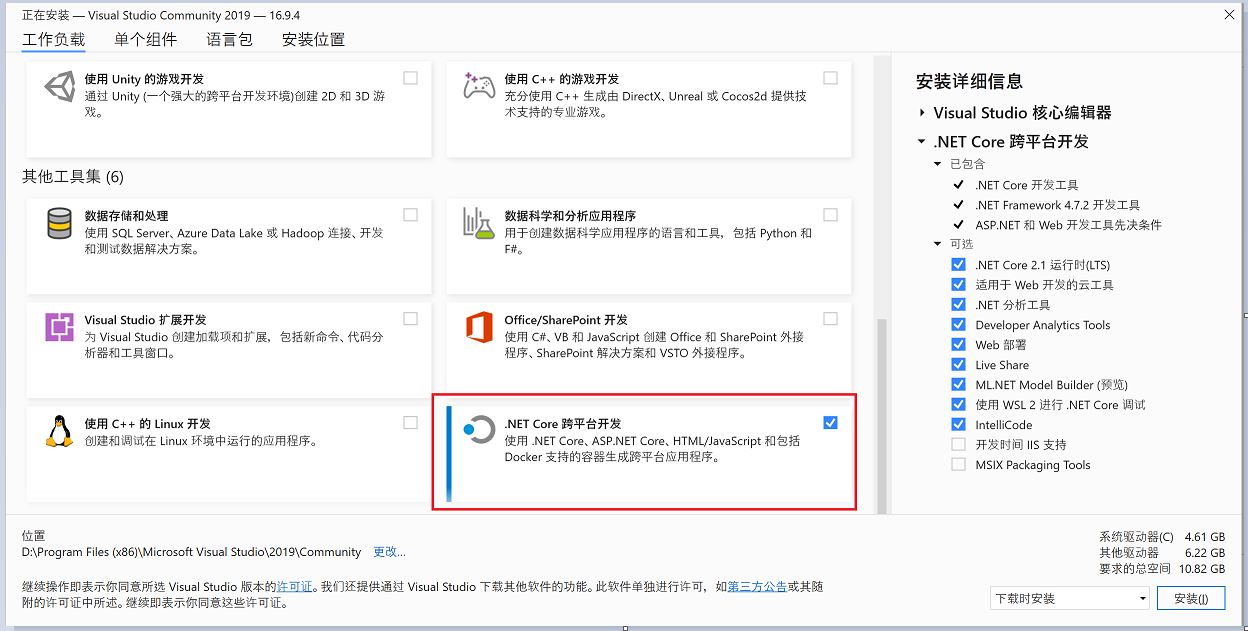Click the 更改... location link
This screenshot has height=631, width=1248.
click(389, 552)
